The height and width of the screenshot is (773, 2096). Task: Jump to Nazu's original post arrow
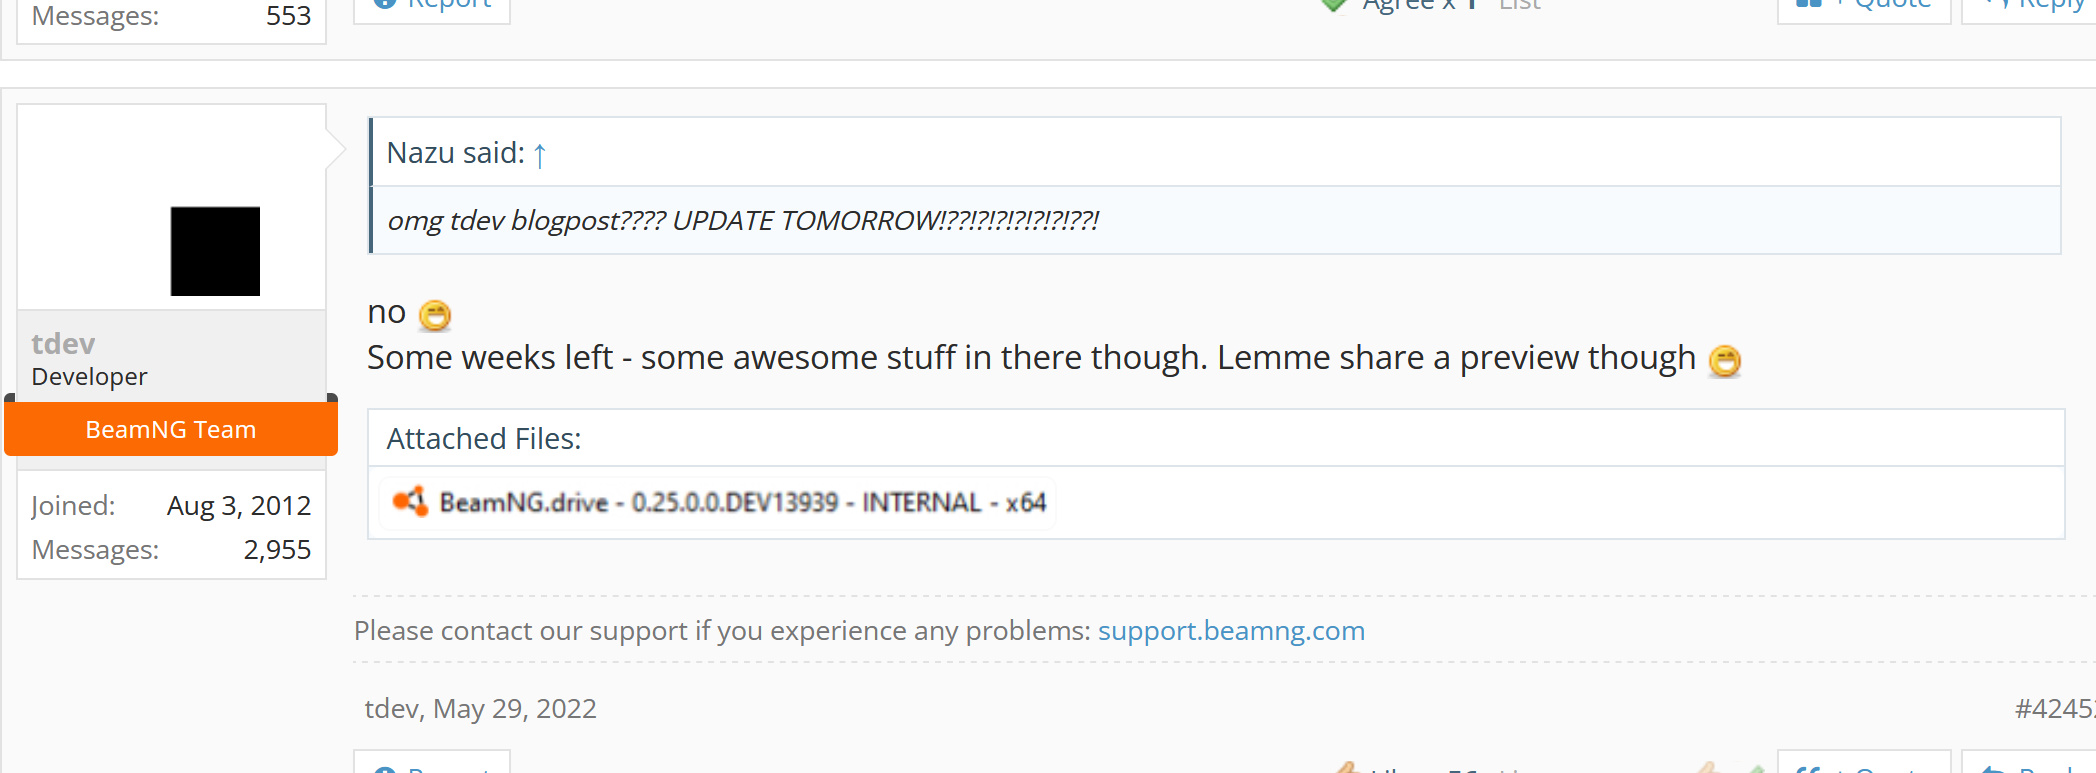pyautogui.click(x=540, y=155)
